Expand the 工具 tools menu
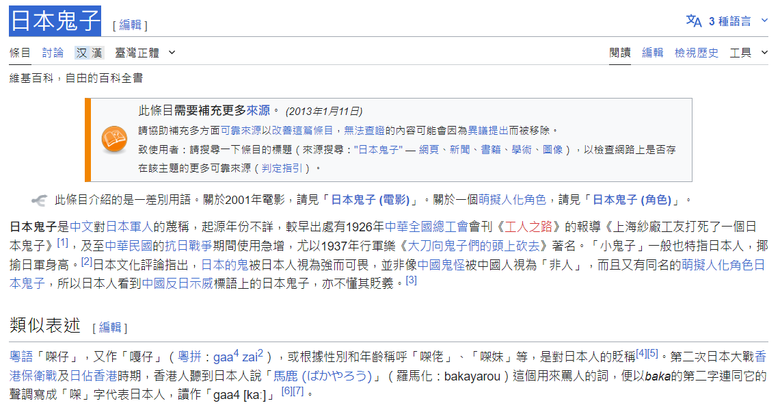780x412 pixels. tap(749, 53)
